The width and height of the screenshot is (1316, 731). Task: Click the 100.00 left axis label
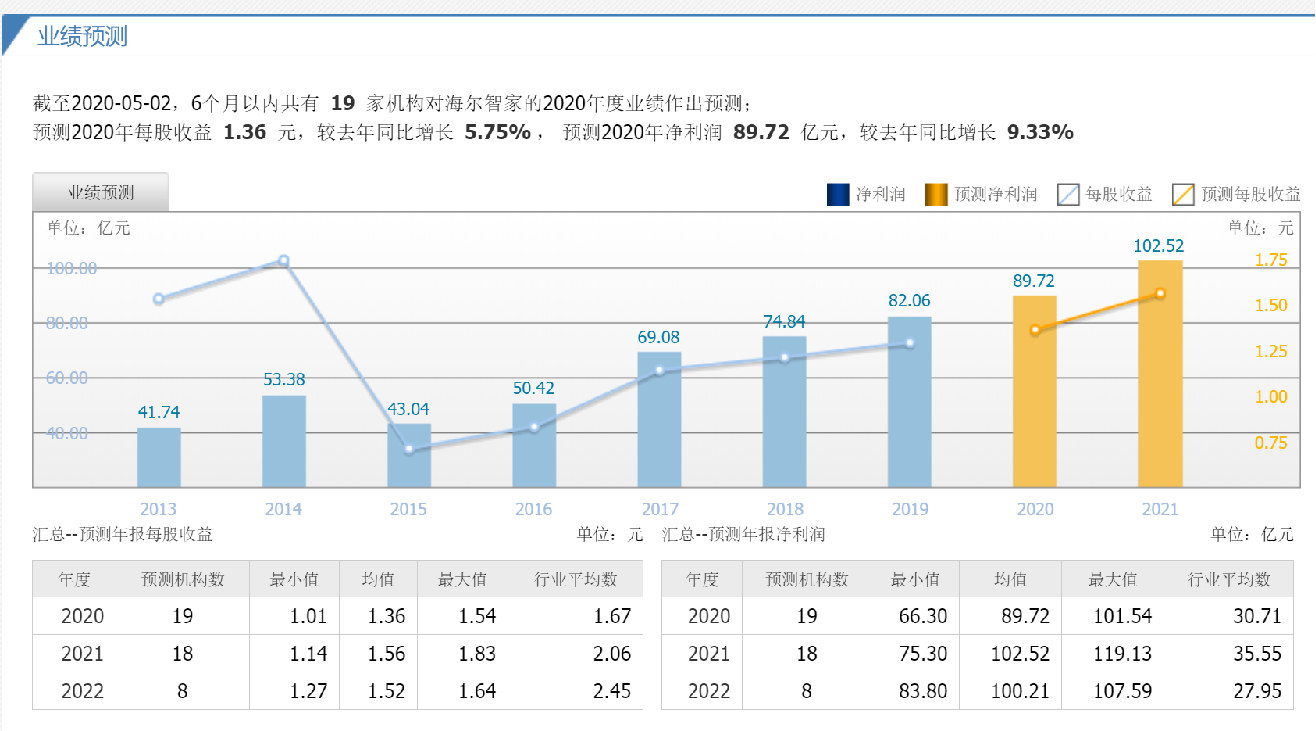tap(72, 268)
